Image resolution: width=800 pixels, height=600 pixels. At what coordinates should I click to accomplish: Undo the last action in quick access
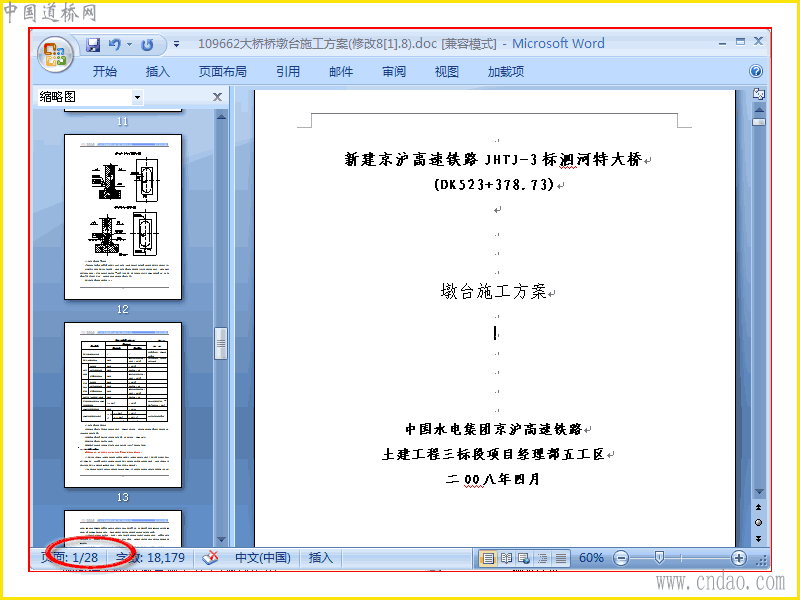tap(115, 45)
